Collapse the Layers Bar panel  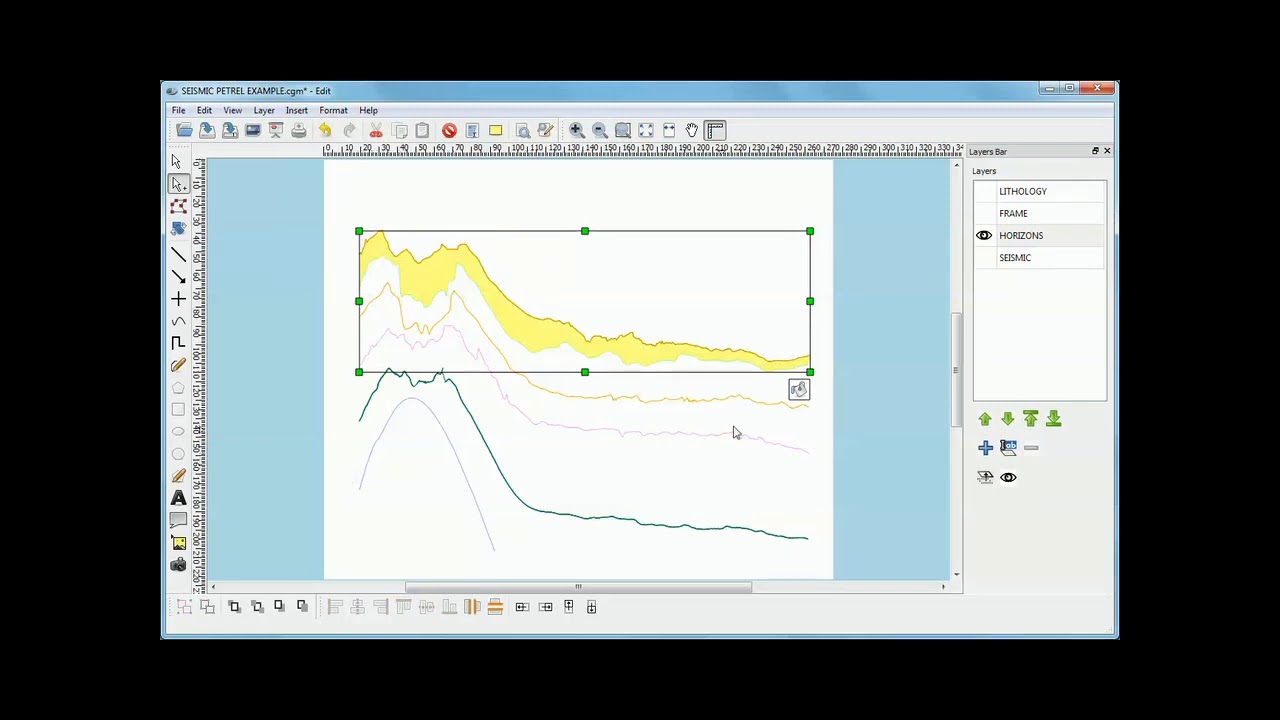point(1095,151)
